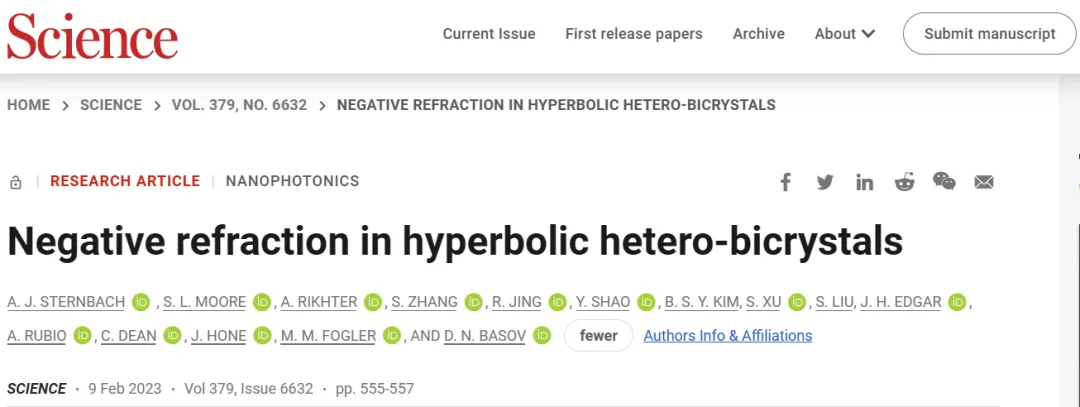Screen dimensions: 1080x407
Task: Share article on LinkedIn
Action: 864,182
